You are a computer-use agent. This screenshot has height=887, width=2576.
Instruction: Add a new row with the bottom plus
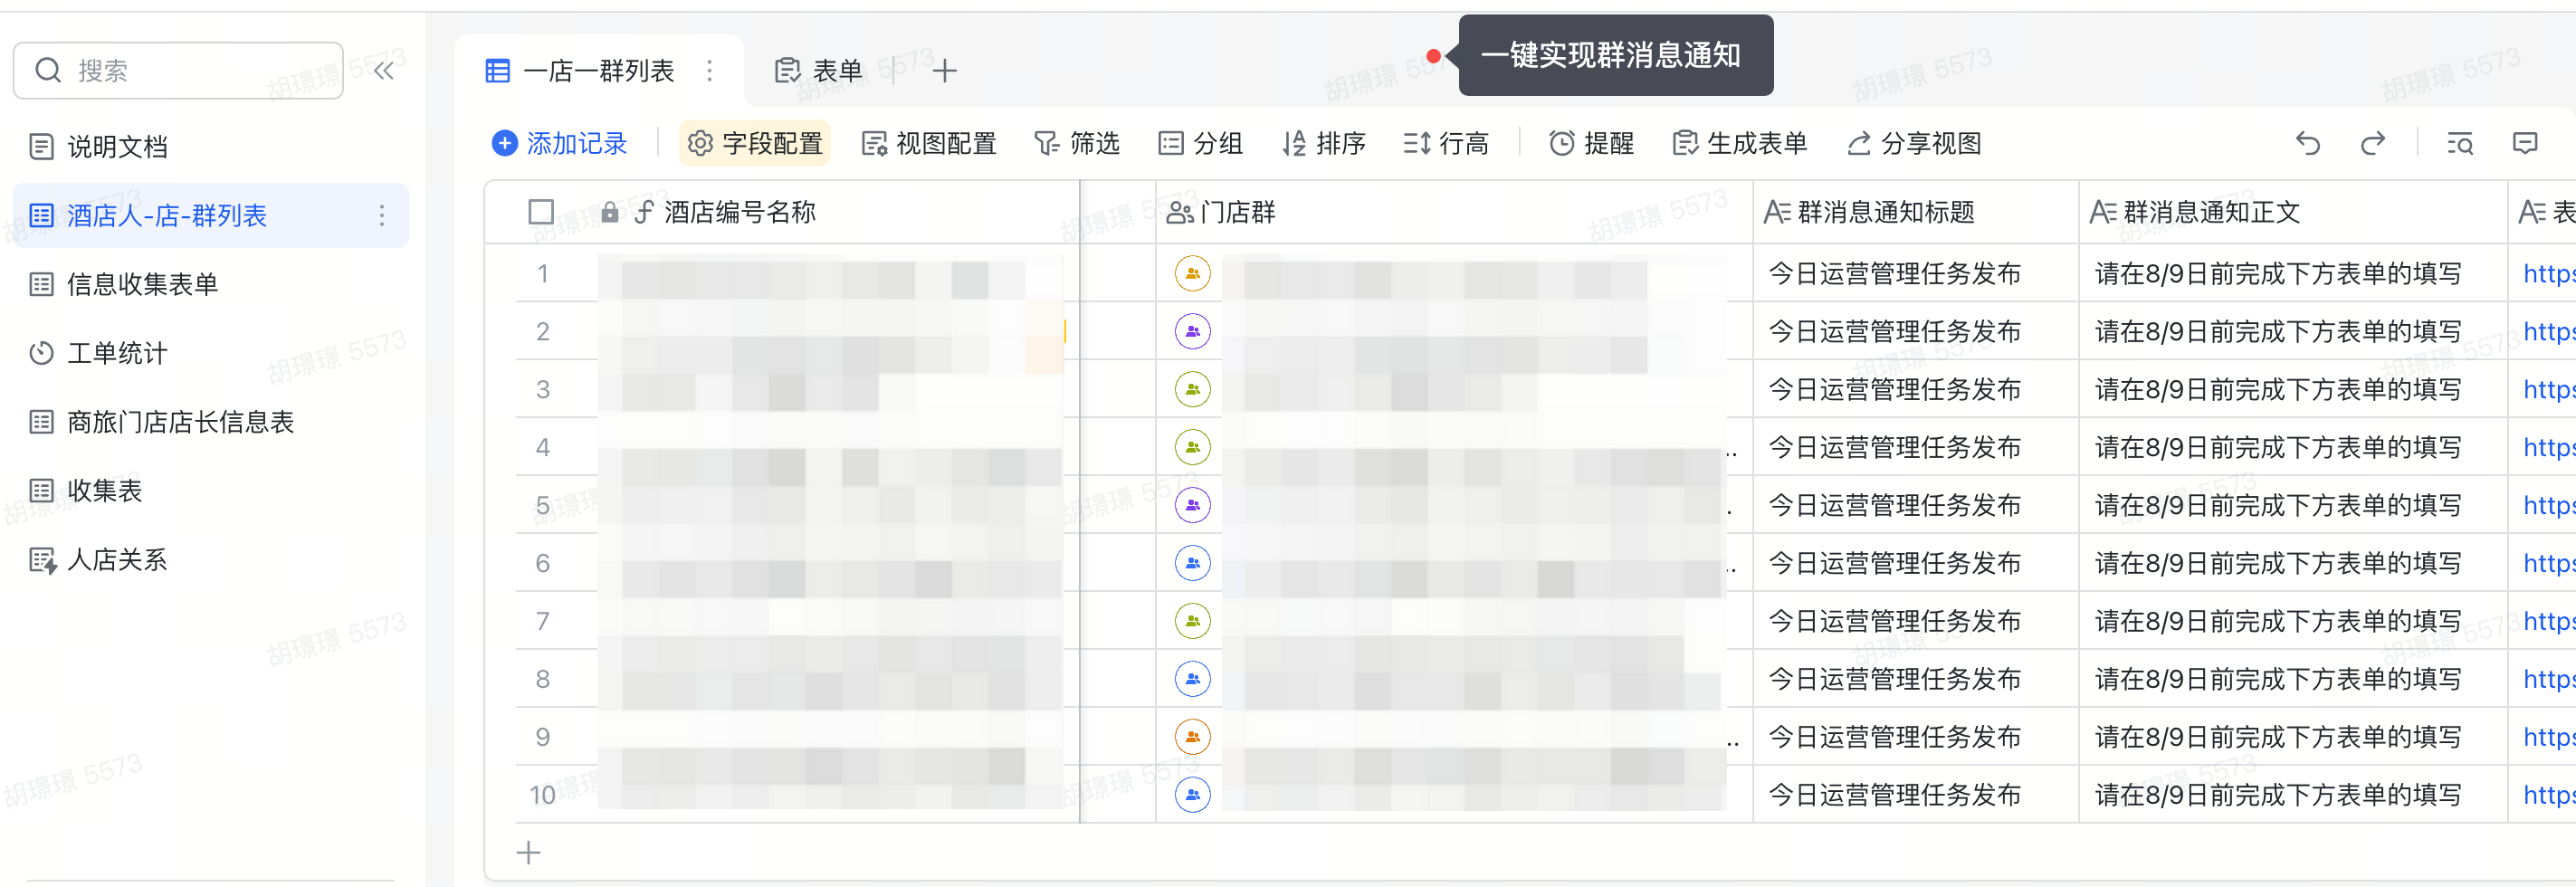[x=528, y=853]
